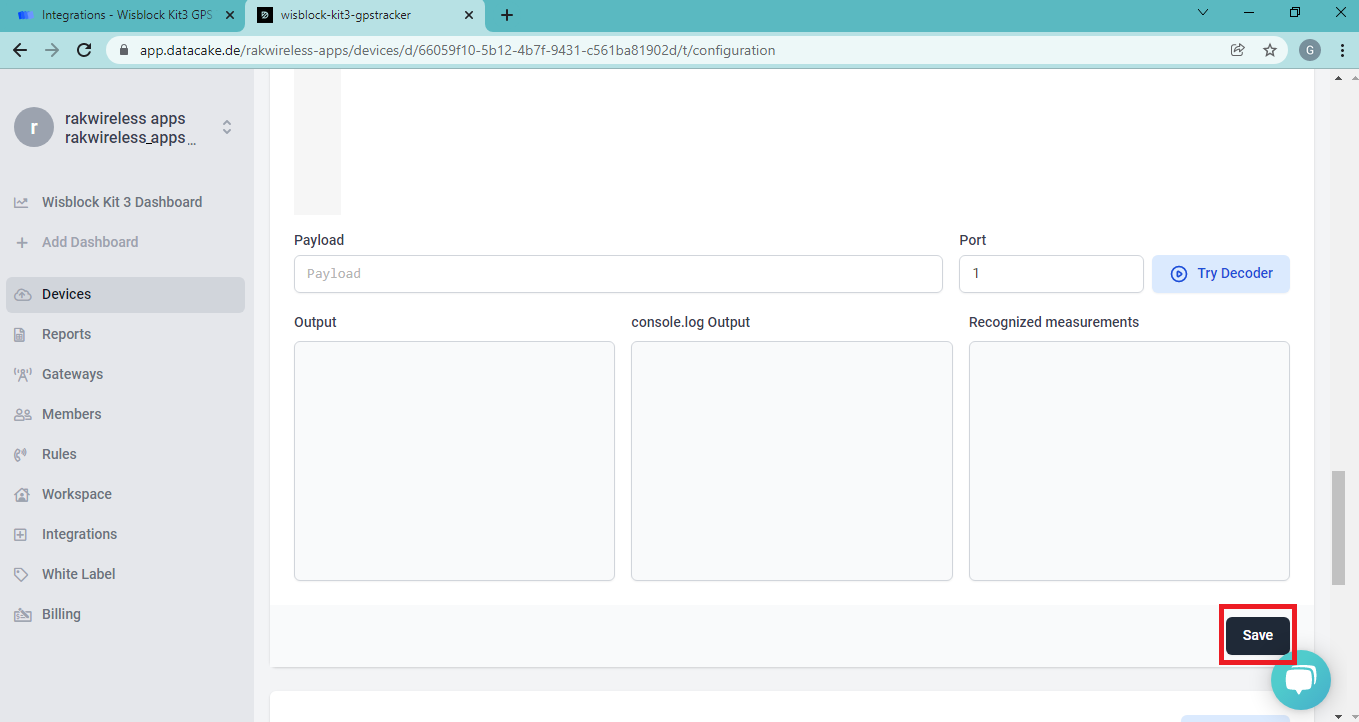Click the Workspace home icon
Screen dimensions: 1359x722
click(21, 494)
